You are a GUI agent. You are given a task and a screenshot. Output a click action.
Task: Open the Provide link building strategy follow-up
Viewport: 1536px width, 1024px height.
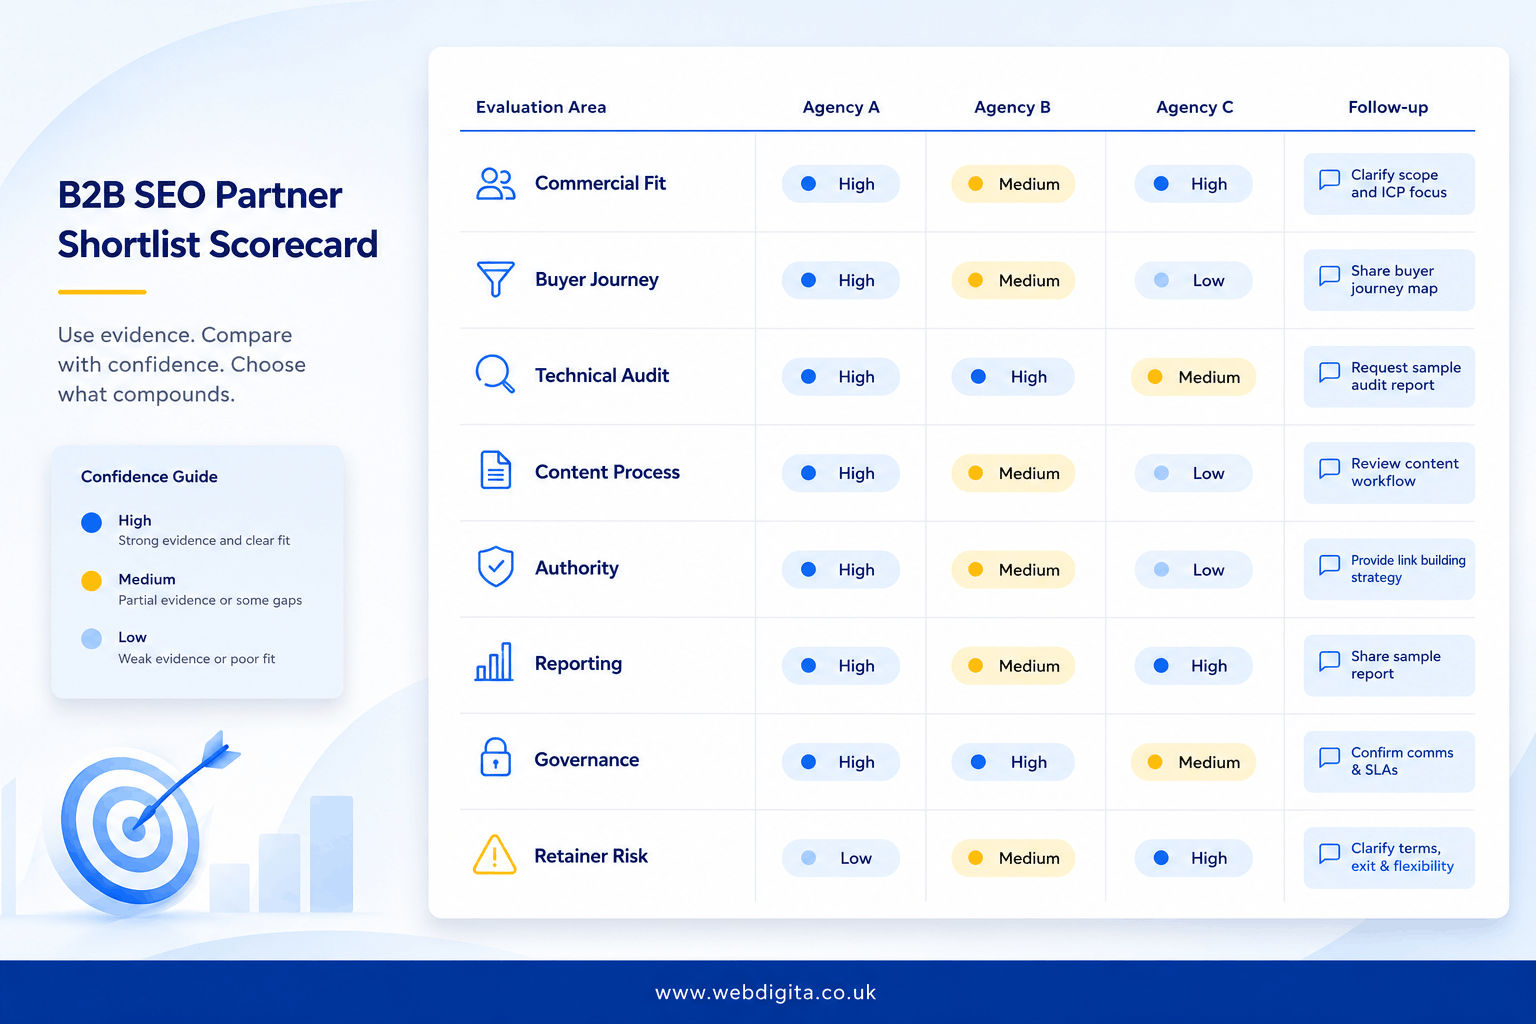(x=1389, y=569)
